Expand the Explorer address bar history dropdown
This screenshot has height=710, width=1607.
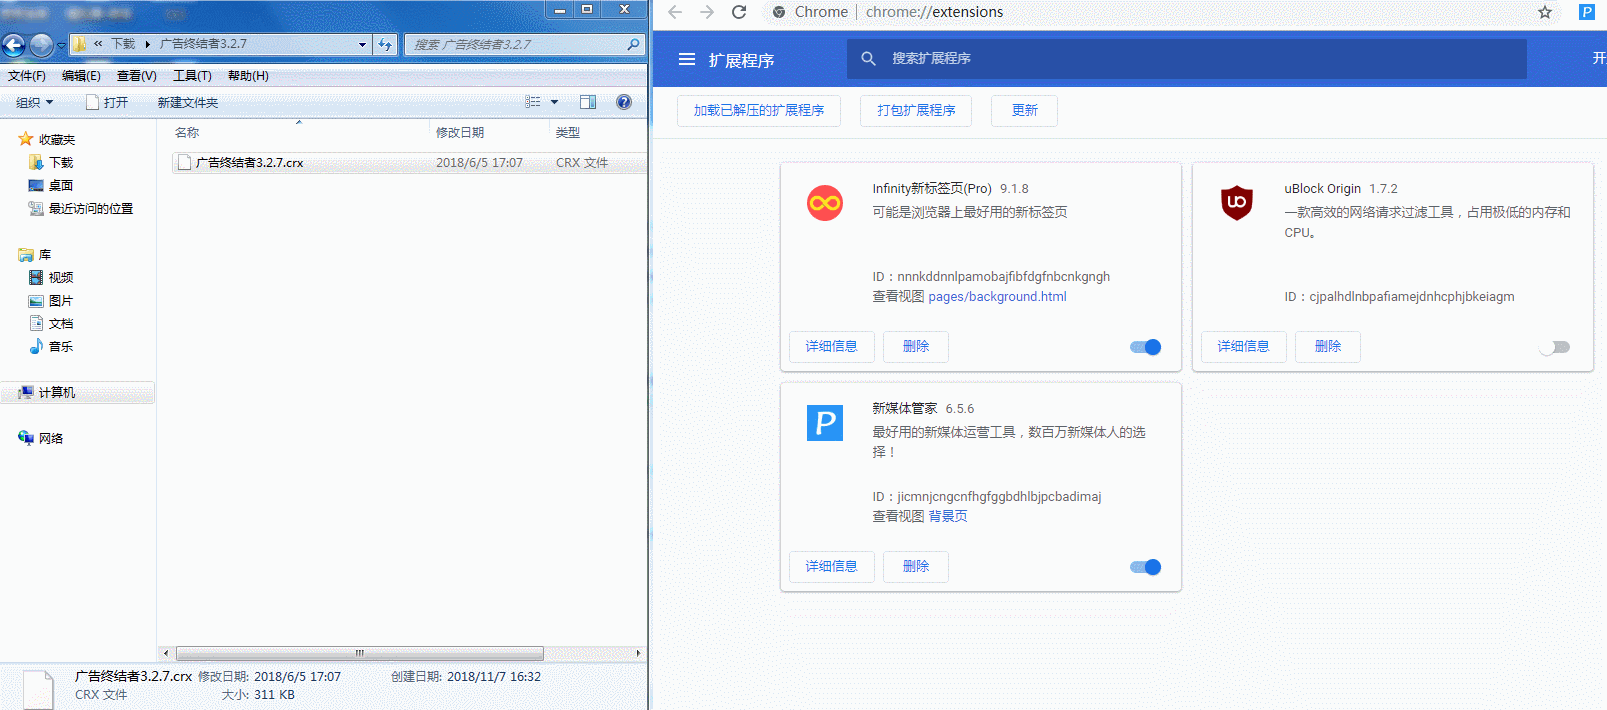tap(362, 44)
